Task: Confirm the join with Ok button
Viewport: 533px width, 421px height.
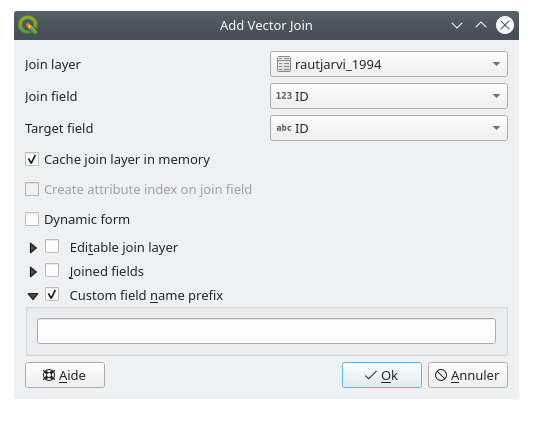Action: [382, 375]
